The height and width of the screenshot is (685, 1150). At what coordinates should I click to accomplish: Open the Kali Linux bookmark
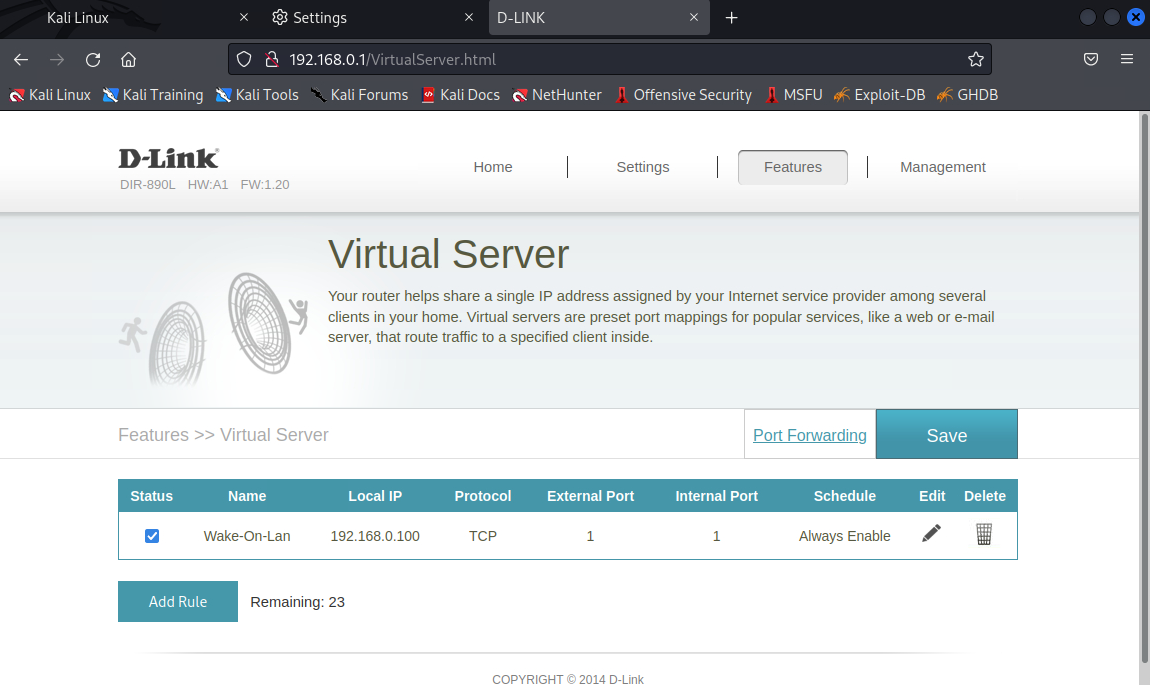50,95
